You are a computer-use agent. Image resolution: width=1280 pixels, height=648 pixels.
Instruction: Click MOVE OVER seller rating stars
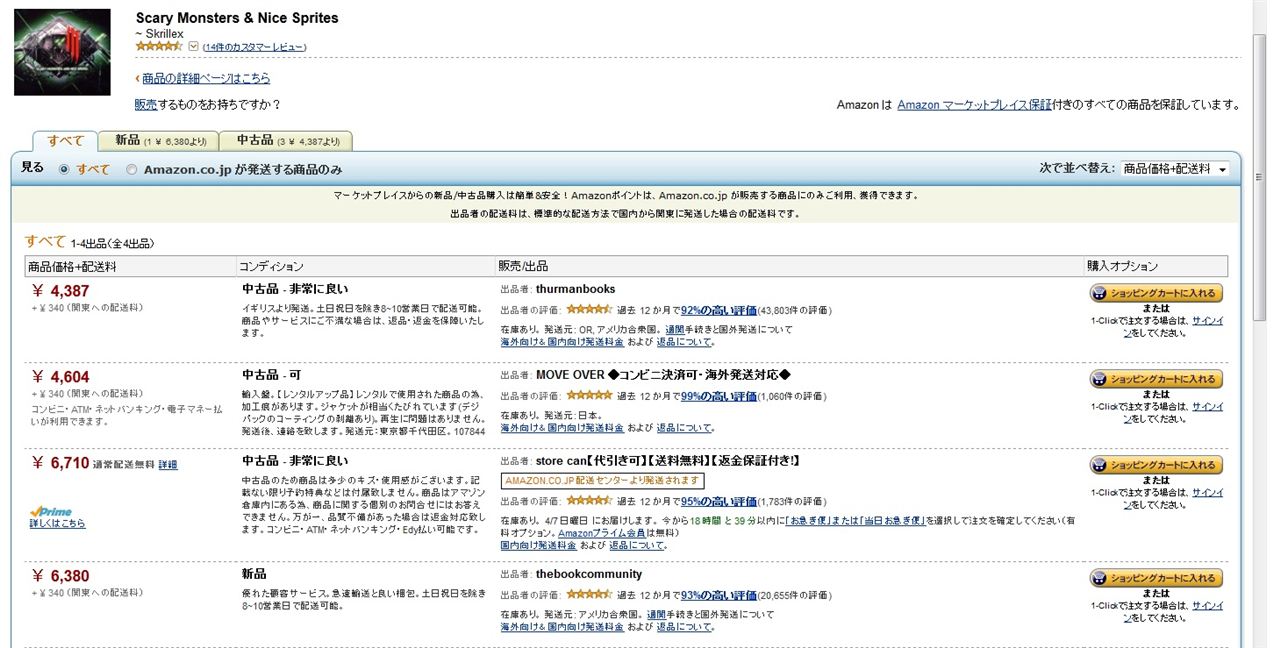coord(588,396)
